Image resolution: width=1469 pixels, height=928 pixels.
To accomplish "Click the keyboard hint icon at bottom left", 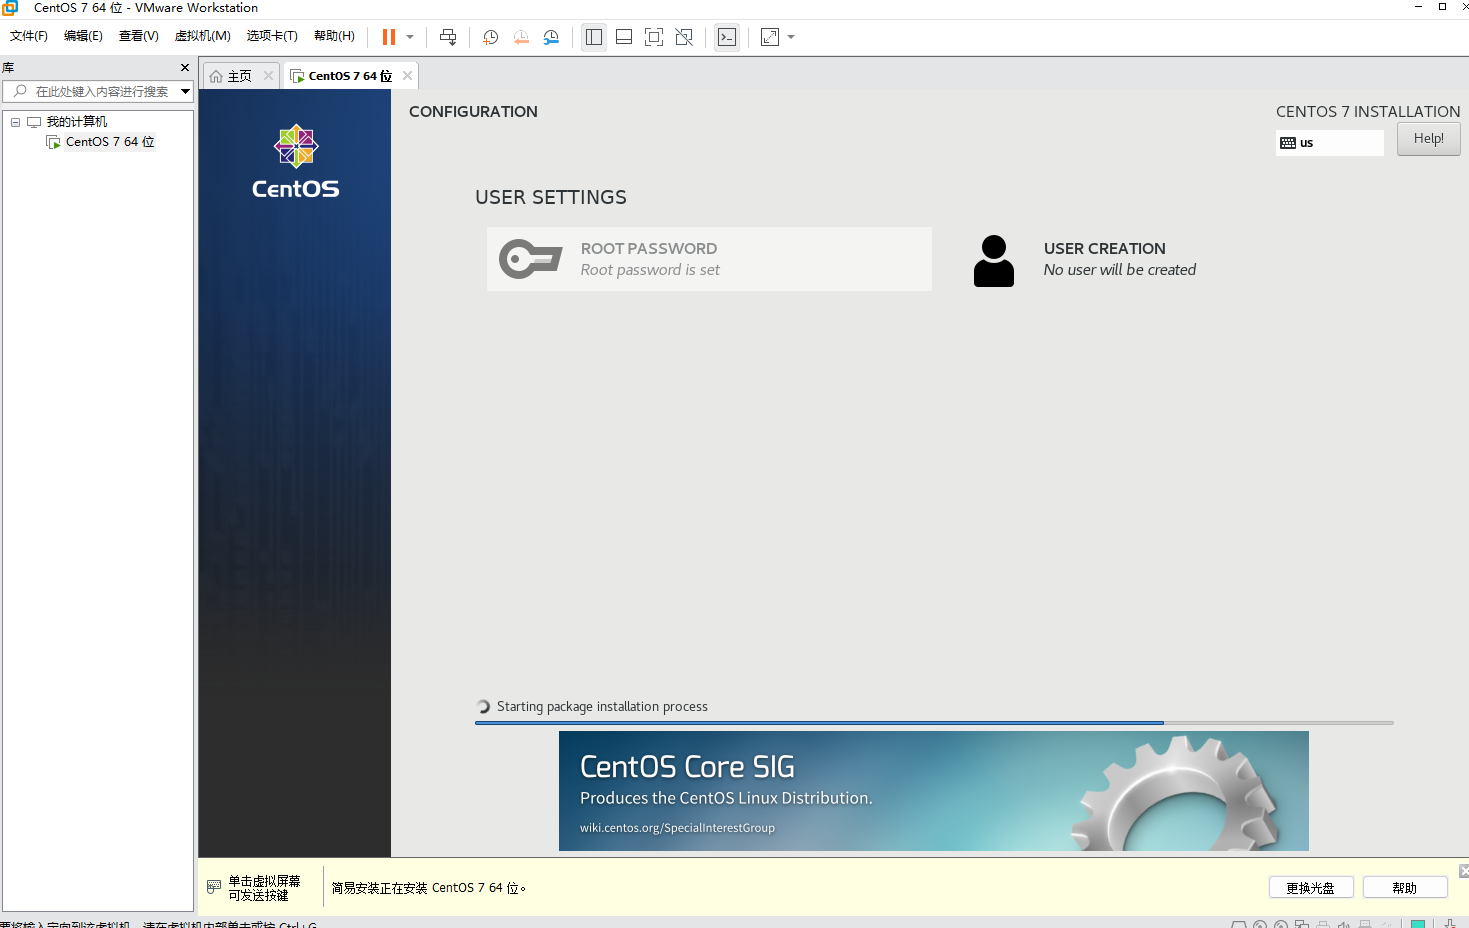I will (214, 887).
